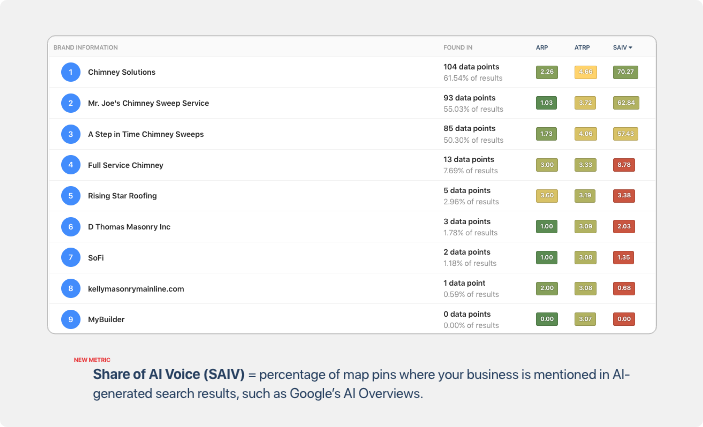The width and height of the screenshot is (703, 427).
Task: Click the '85 data points' text
Action: pos(469,129)
